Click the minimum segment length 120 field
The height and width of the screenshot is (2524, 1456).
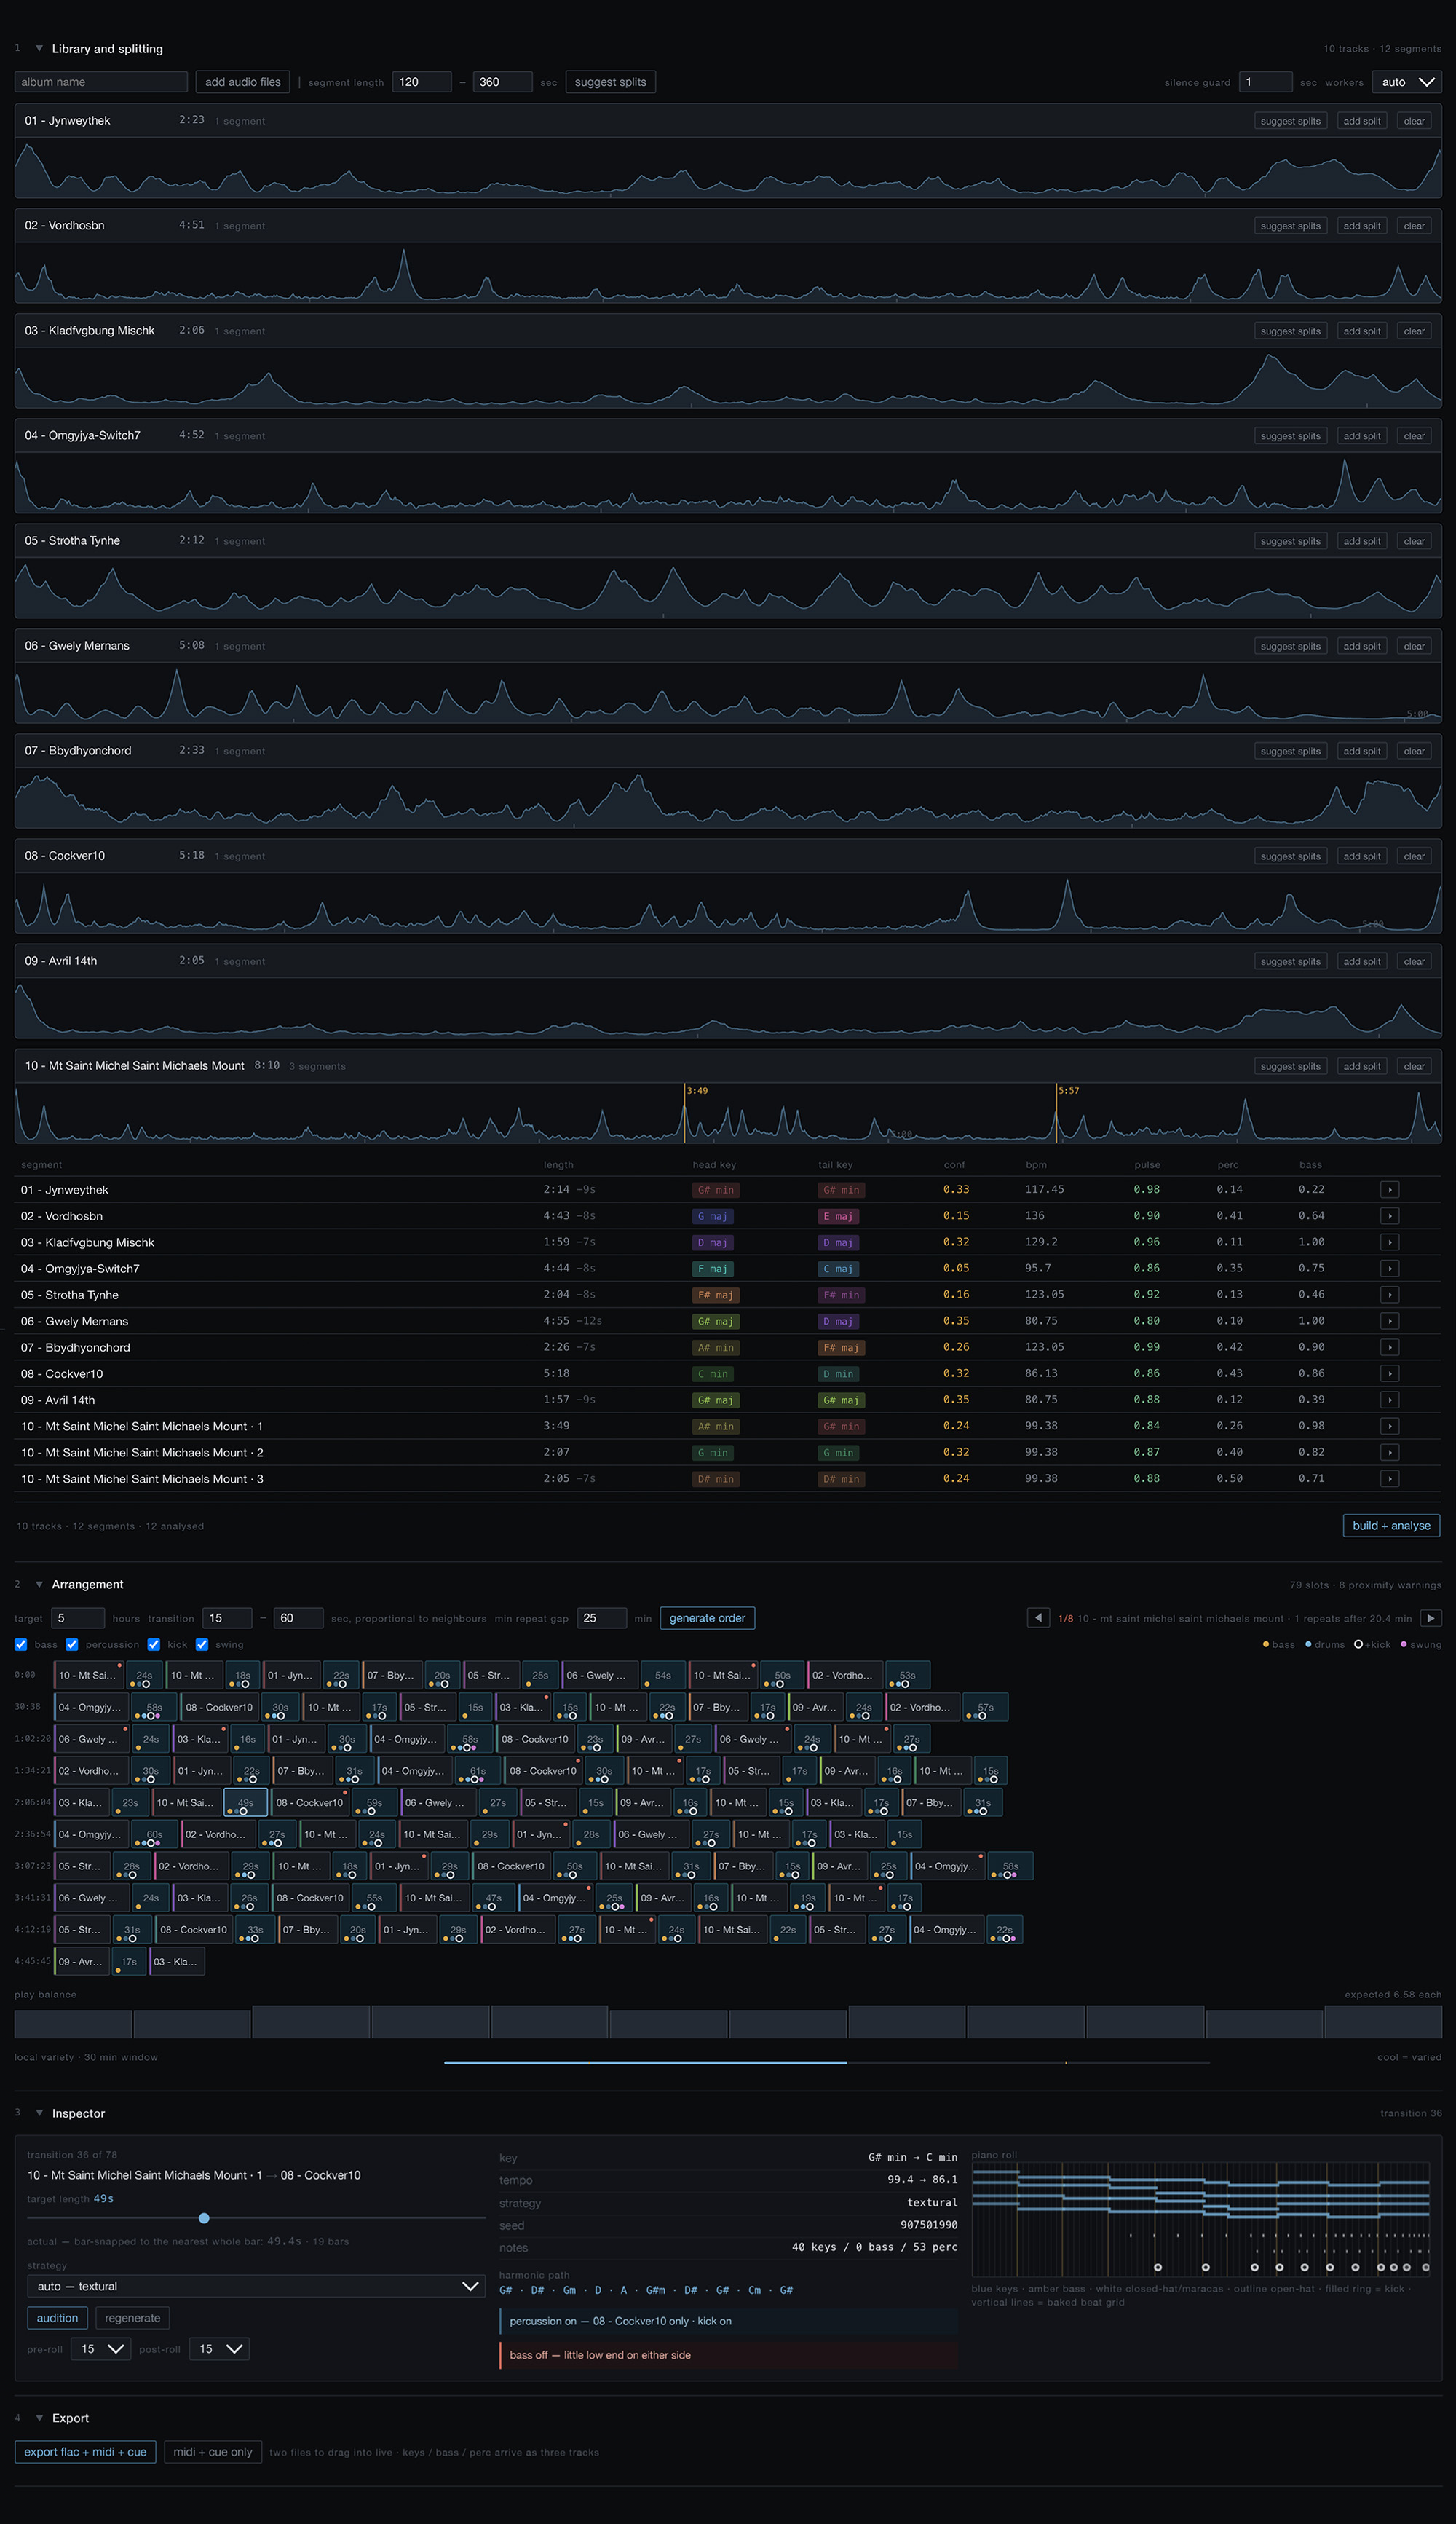422,82
